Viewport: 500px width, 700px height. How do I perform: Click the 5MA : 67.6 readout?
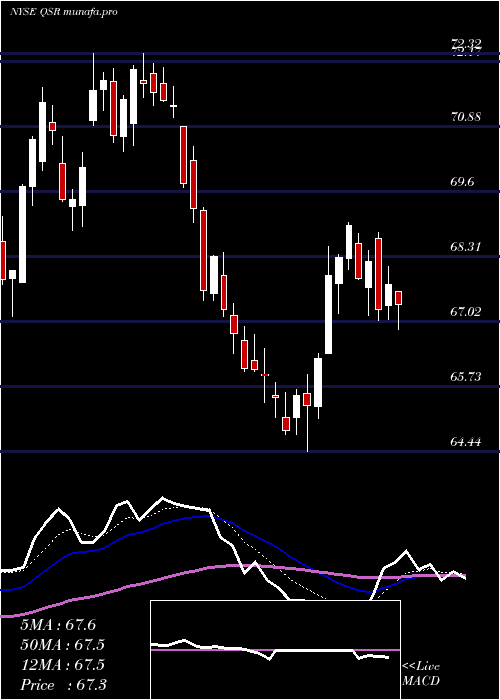point(58,625)
